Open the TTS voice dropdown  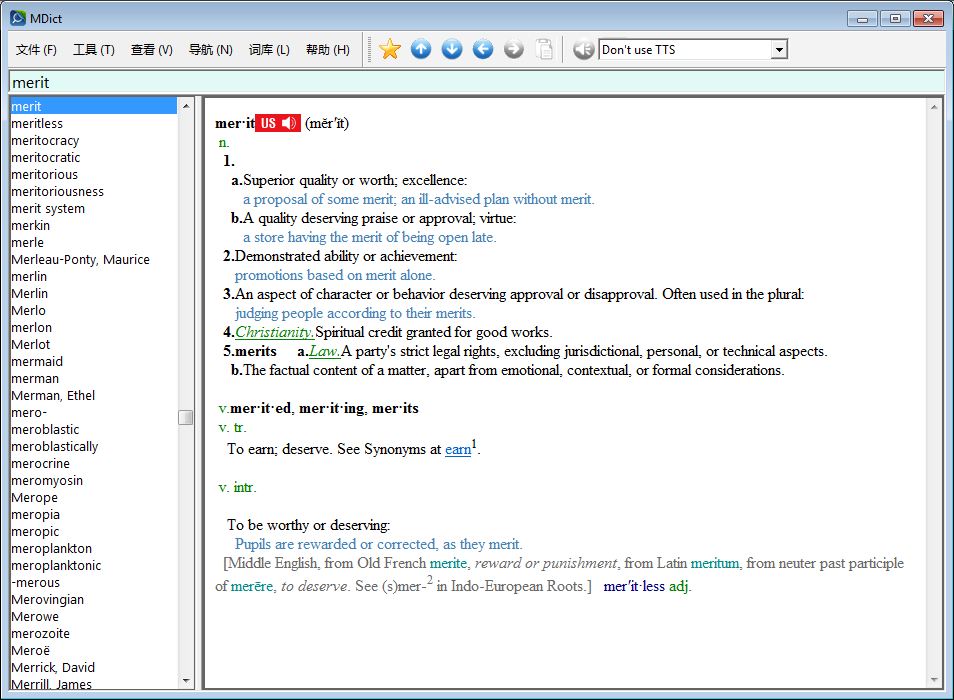tap(779, 50)
